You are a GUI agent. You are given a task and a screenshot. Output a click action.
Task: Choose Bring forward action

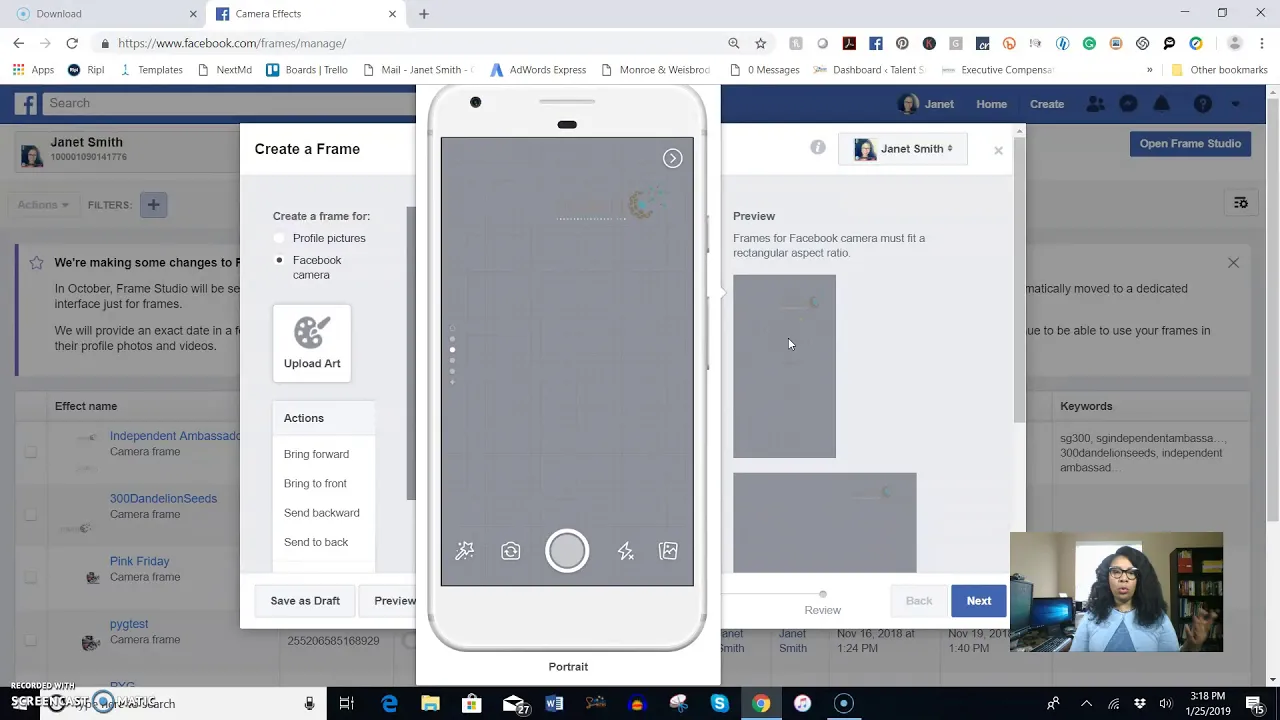316,454
